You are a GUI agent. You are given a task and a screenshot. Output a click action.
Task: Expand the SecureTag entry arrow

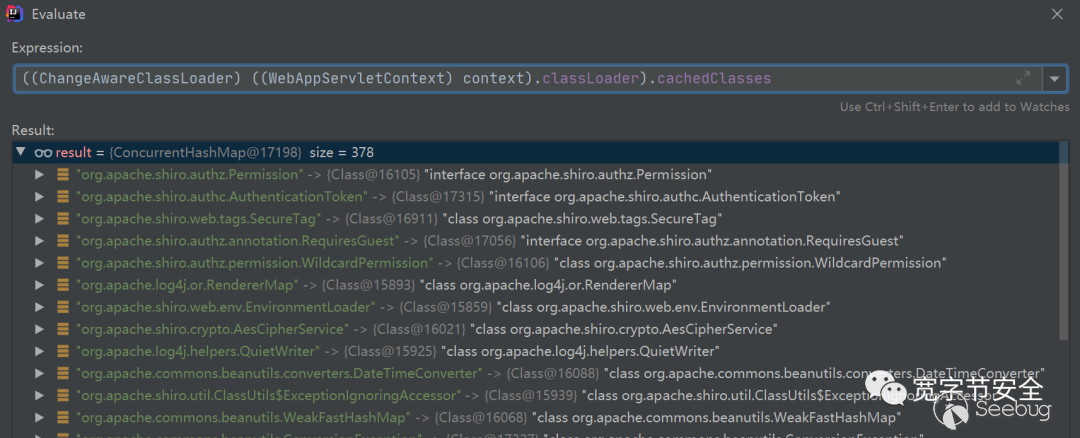point(40,218)
